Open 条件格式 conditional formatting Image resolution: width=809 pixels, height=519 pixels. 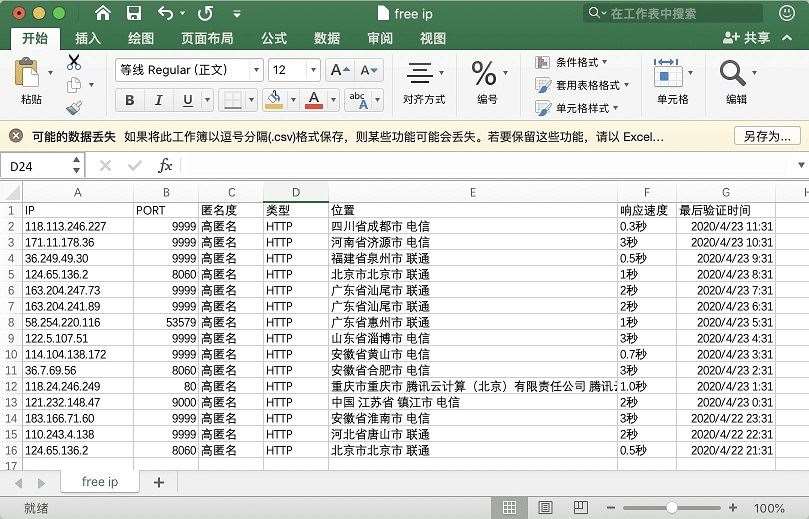click(x=572, y=62)
